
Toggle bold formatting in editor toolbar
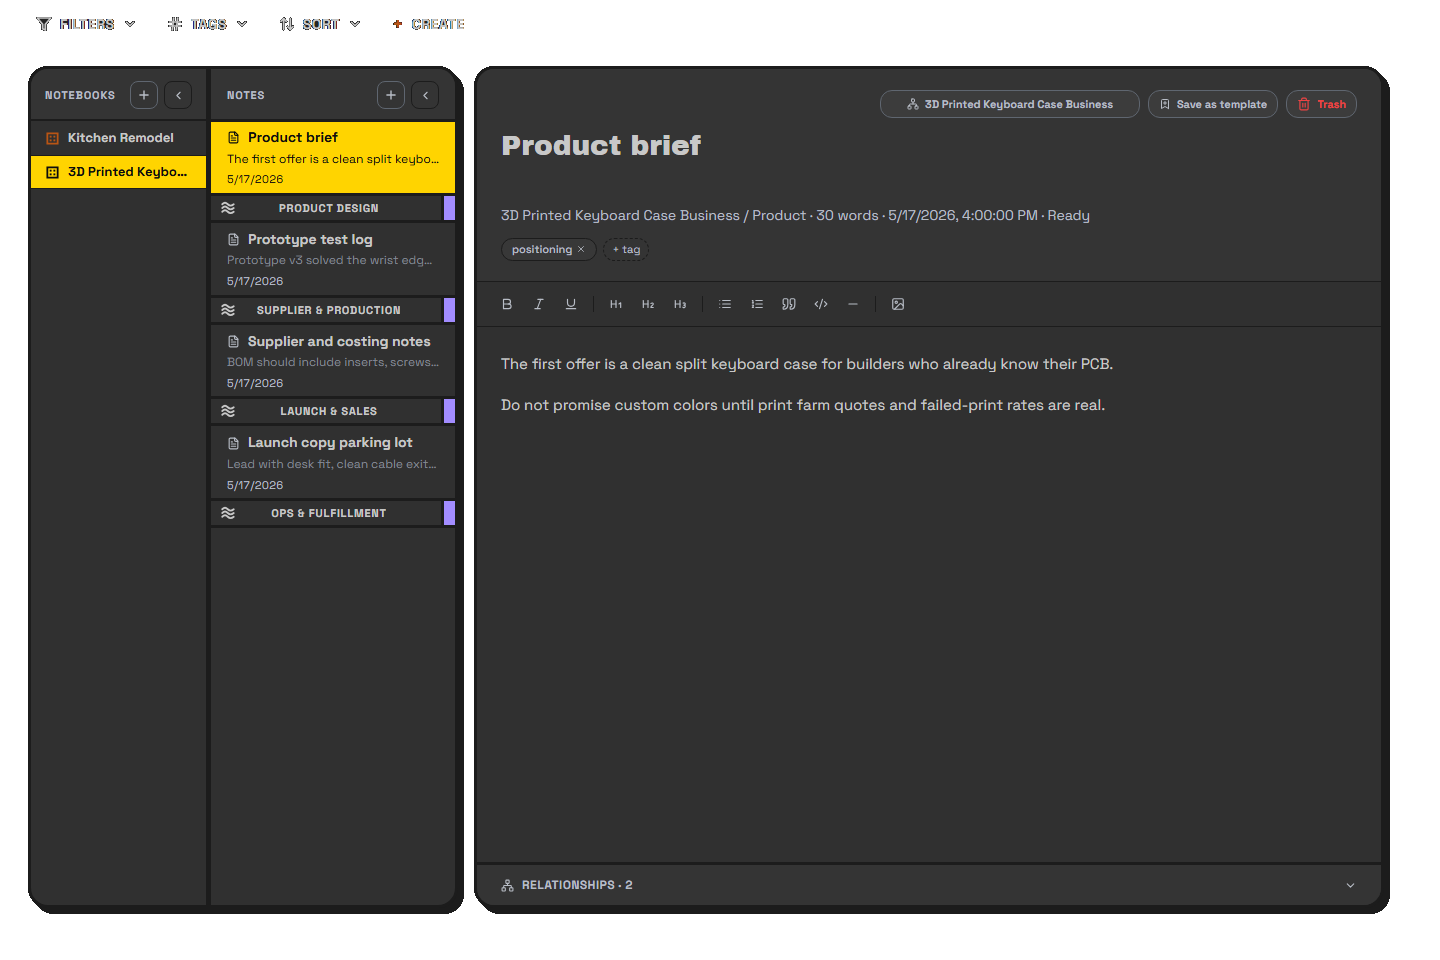507,304
